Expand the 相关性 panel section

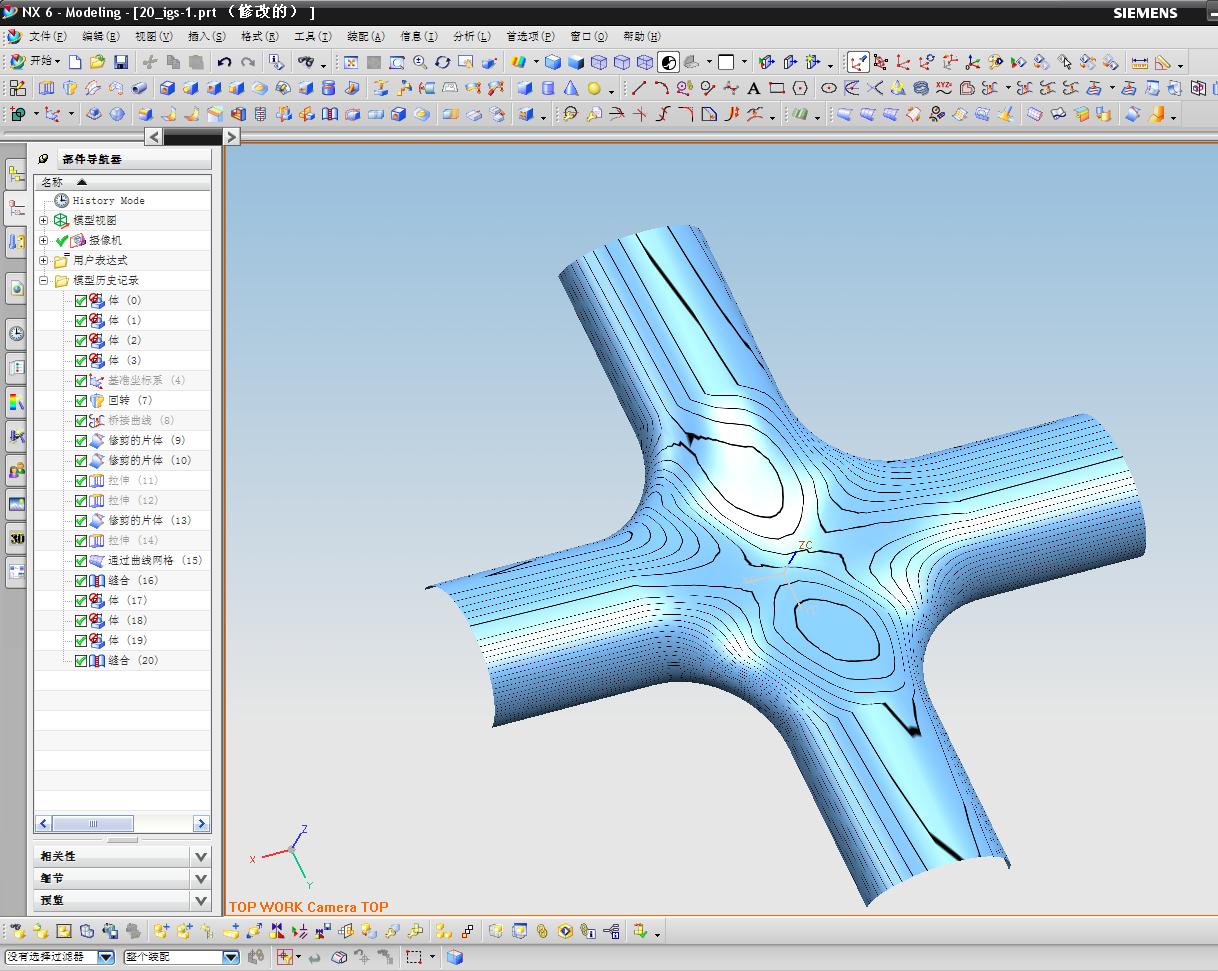pyautogui.click(x=201, y=856)
